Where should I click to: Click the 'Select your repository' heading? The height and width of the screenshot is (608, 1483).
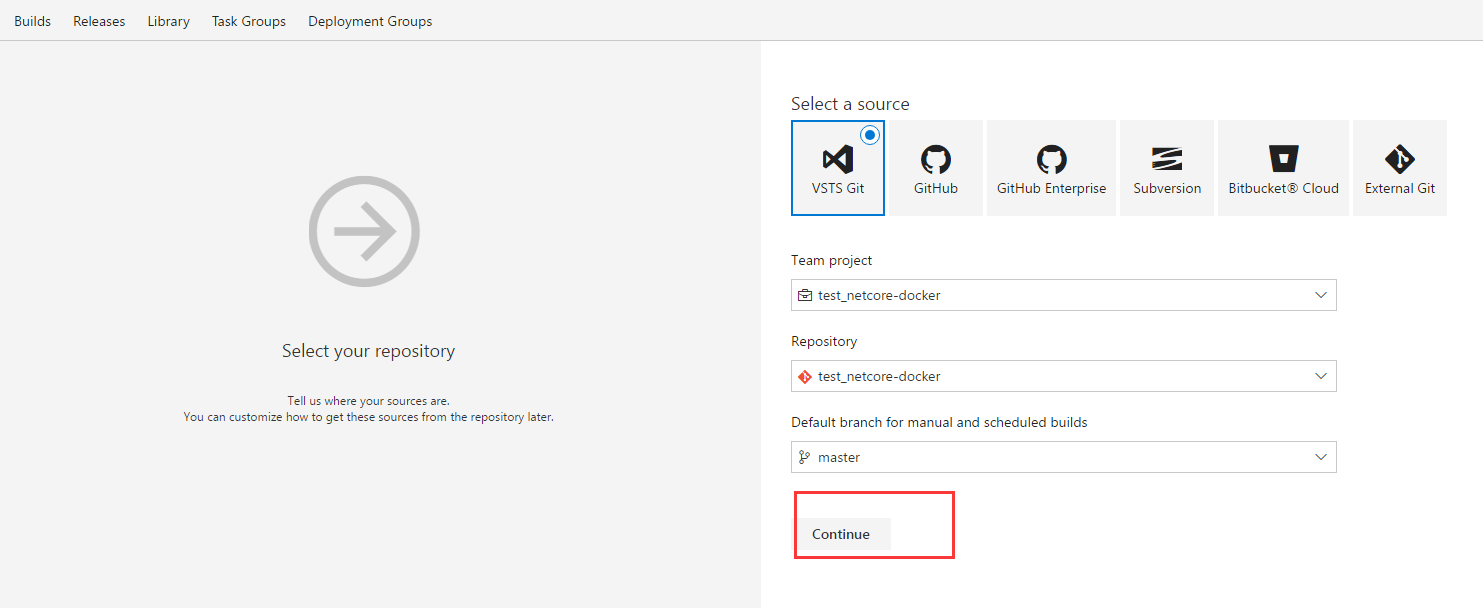point(368,351)
